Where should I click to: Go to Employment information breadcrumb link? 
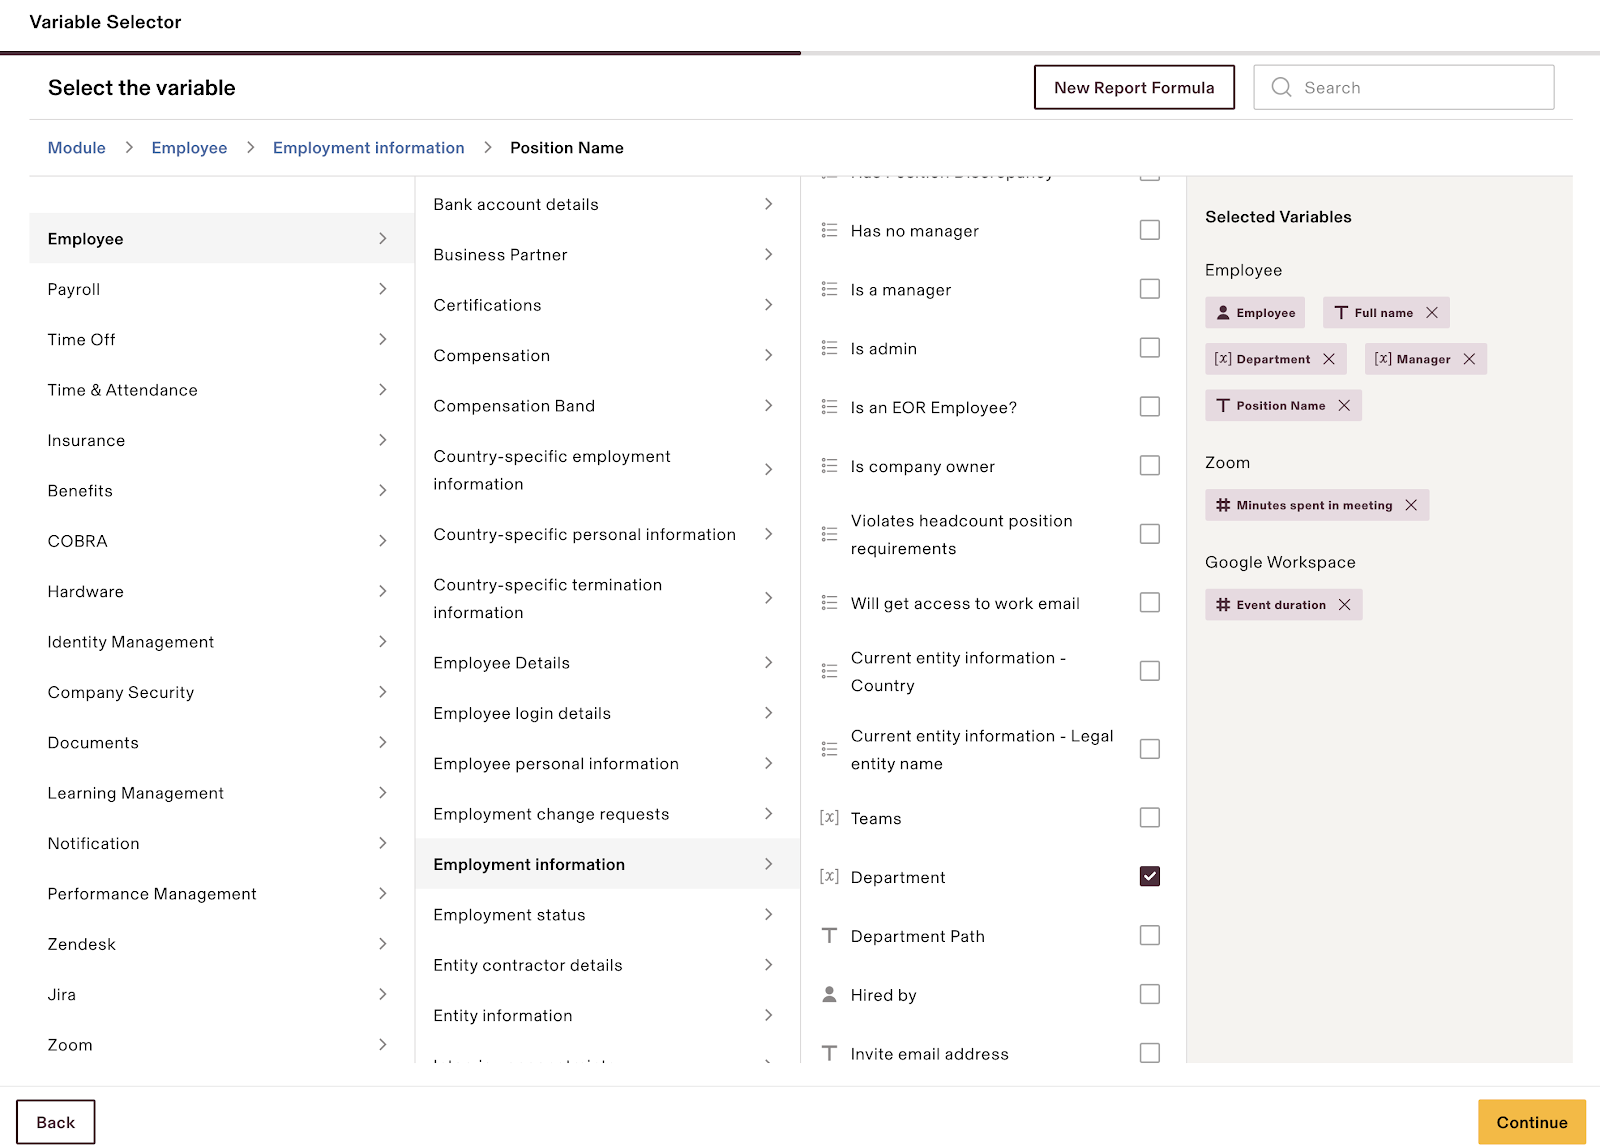369,148
